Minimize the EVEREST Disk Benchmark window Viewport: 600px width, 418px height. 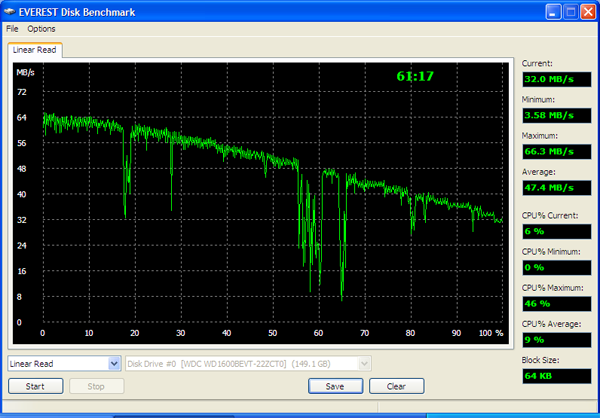click(x=553, y=12)
